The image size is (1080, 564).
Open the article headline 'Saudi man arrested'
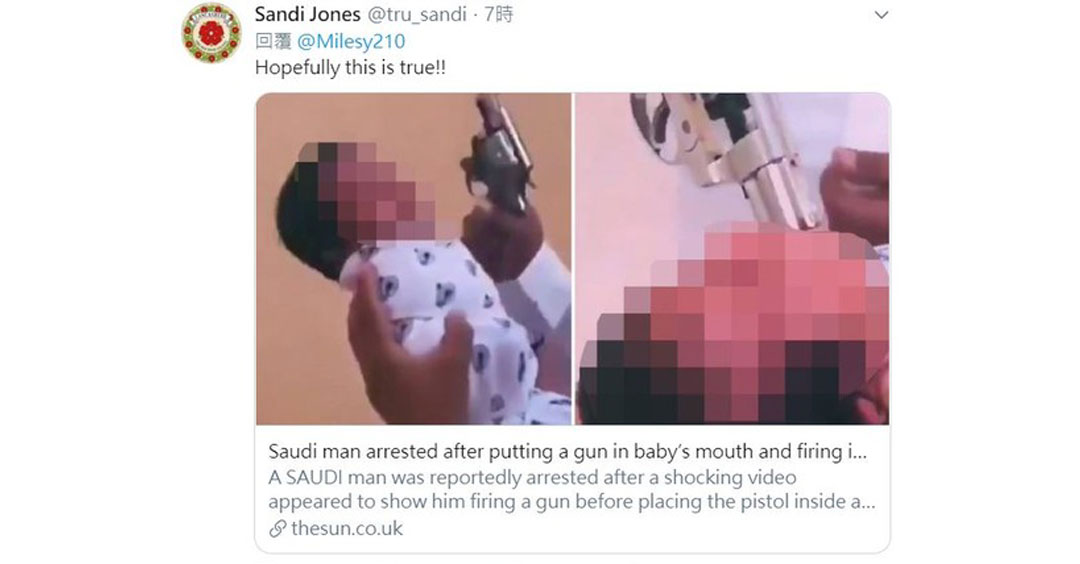point(568,452)
